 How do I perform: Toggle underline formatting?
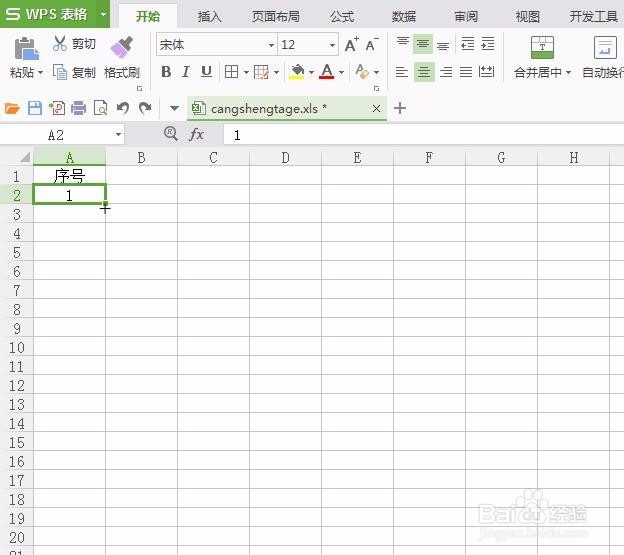click(206, 72)
